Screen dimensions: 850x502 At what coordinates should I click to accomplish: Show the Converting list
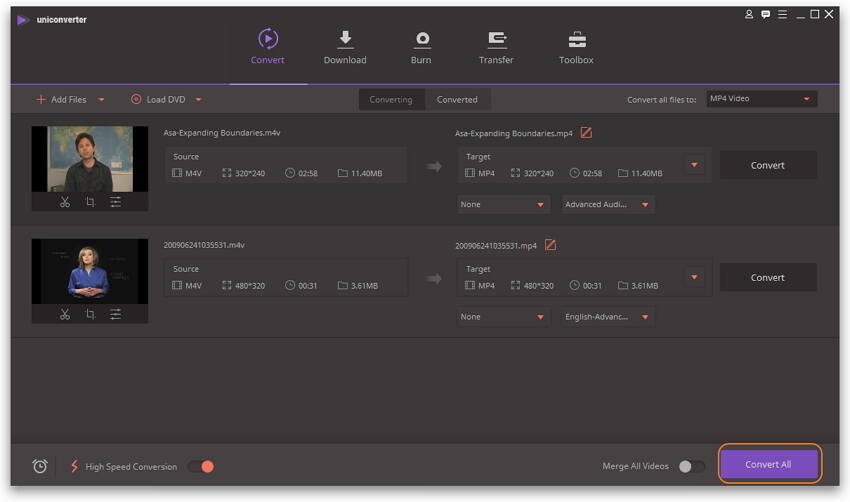tap(391, 100)
